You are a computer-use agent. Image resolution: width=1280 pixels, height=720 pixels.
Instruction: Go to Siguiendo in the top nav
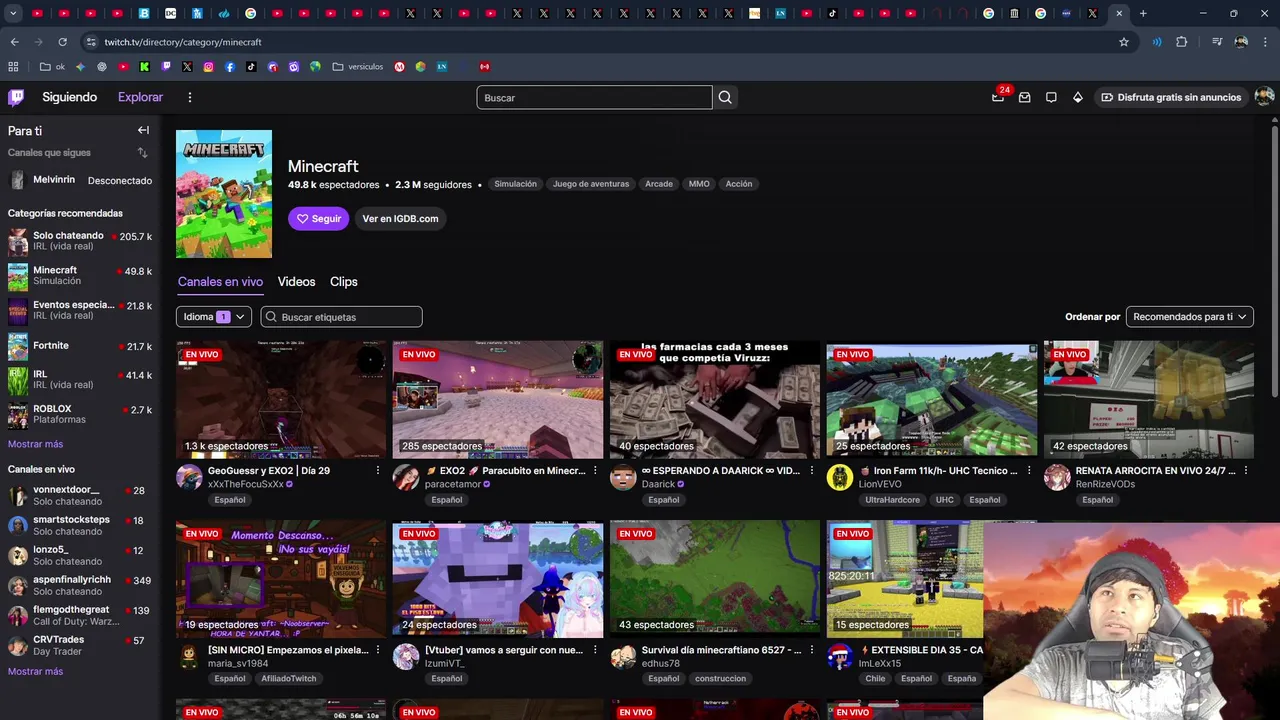click(x=69, y=97)
